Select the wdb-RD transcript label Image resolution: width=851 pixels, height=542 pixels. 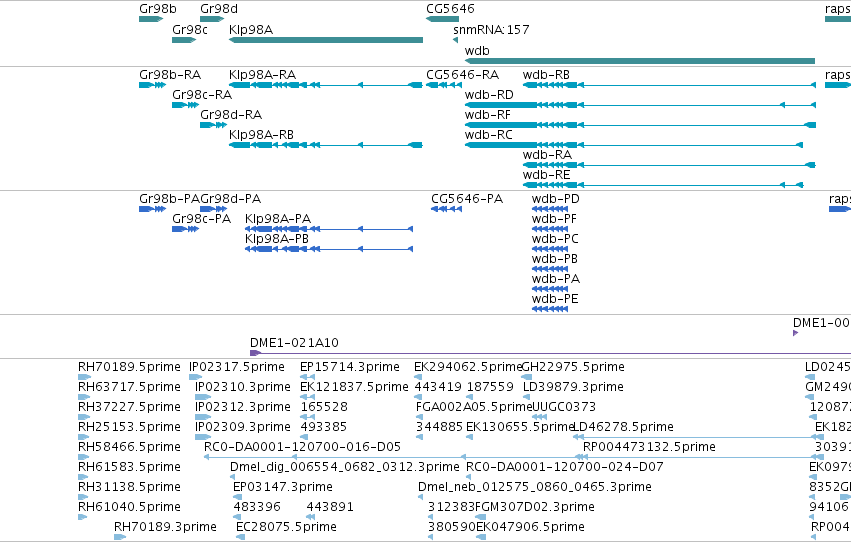(489, 94)
